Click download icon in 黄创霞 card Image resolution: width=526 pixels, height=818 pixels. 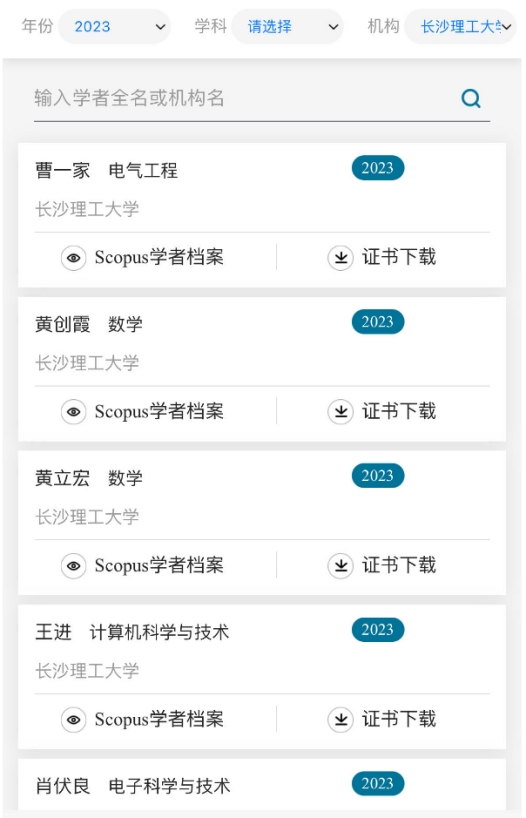pyautogui.click(x=341, y=412)
